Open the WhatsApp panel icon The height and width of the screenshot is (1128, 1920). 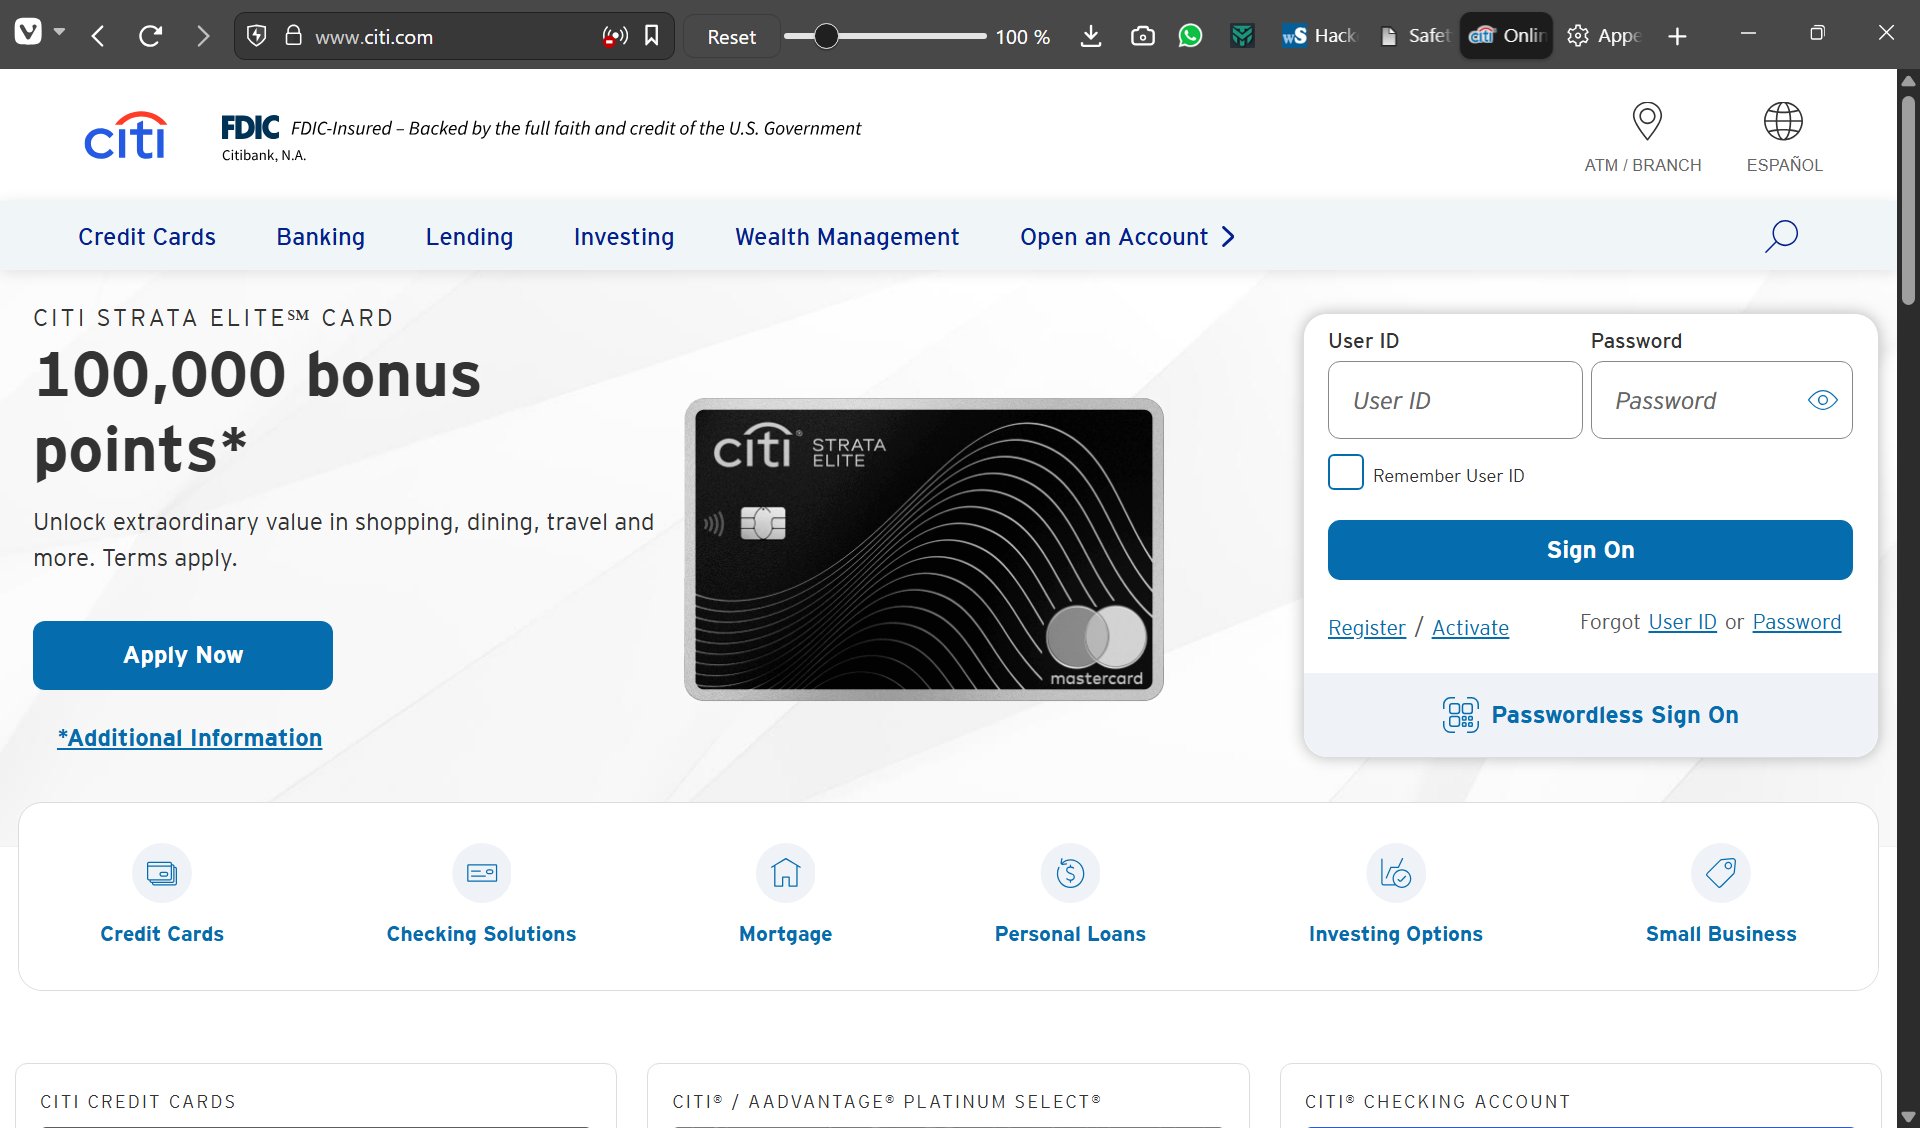[x=1190, y=36]
